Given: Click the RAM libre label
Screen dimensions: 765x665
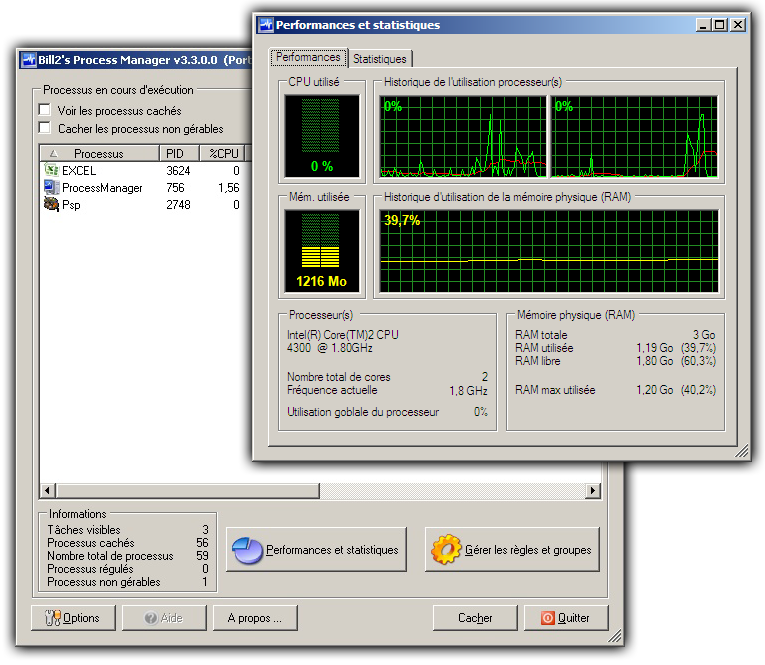Looking at the screenshot, I should [x=538, y=361].
